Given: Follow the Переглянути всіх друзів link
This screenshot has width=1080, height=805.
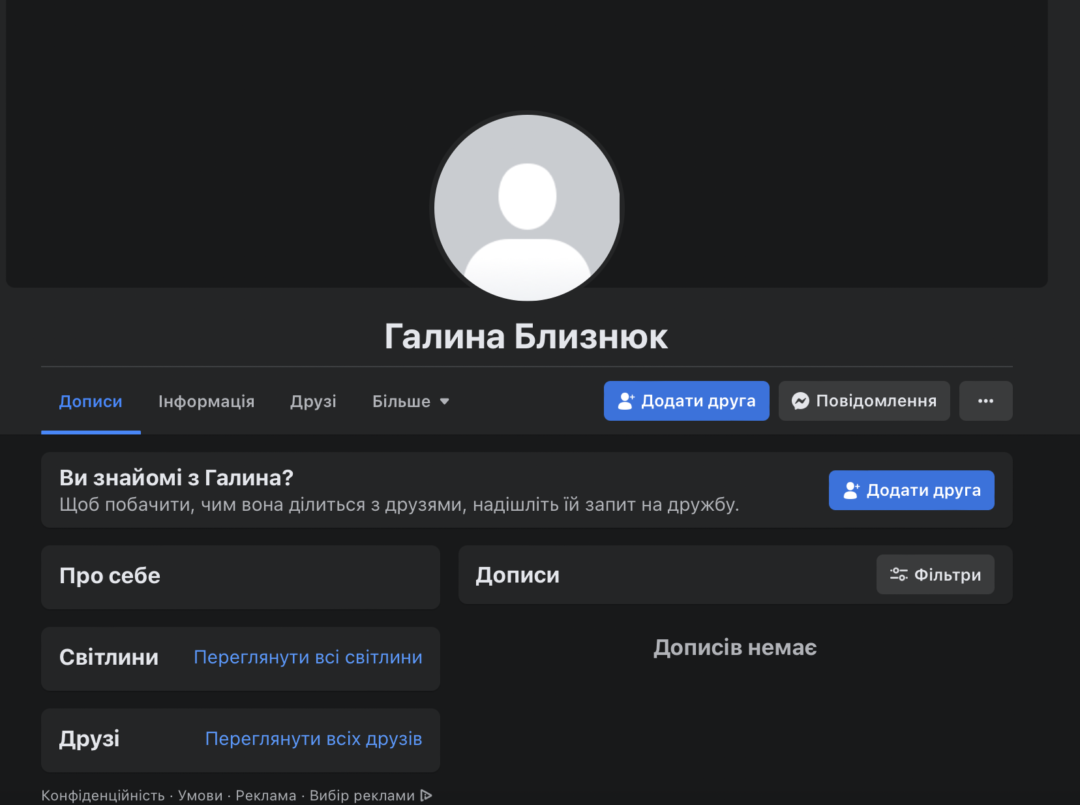Looking at the screenshot, I should tap(313, 739).
